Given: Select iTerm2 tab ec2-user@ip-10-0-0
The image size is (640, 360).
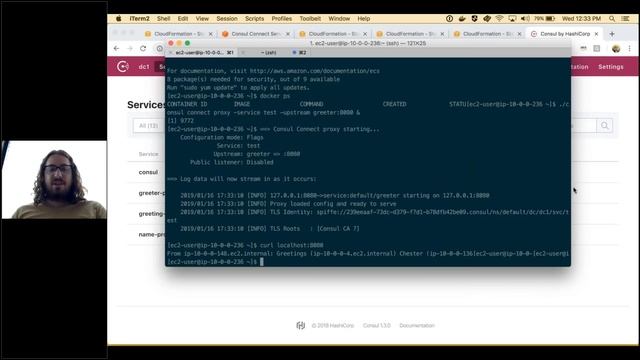Looking at the screenshot, I should pos(201,53).
